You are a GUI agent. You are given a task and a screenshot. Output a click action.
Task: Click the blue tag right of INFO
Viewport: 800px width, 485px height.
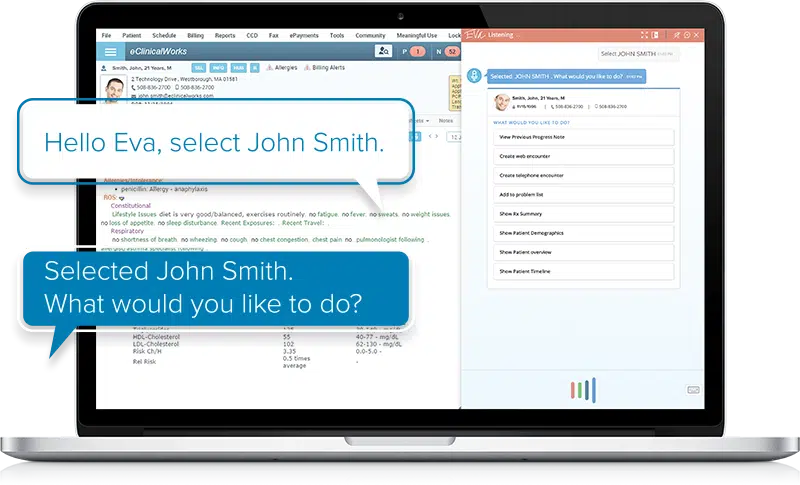click(238, 68)
